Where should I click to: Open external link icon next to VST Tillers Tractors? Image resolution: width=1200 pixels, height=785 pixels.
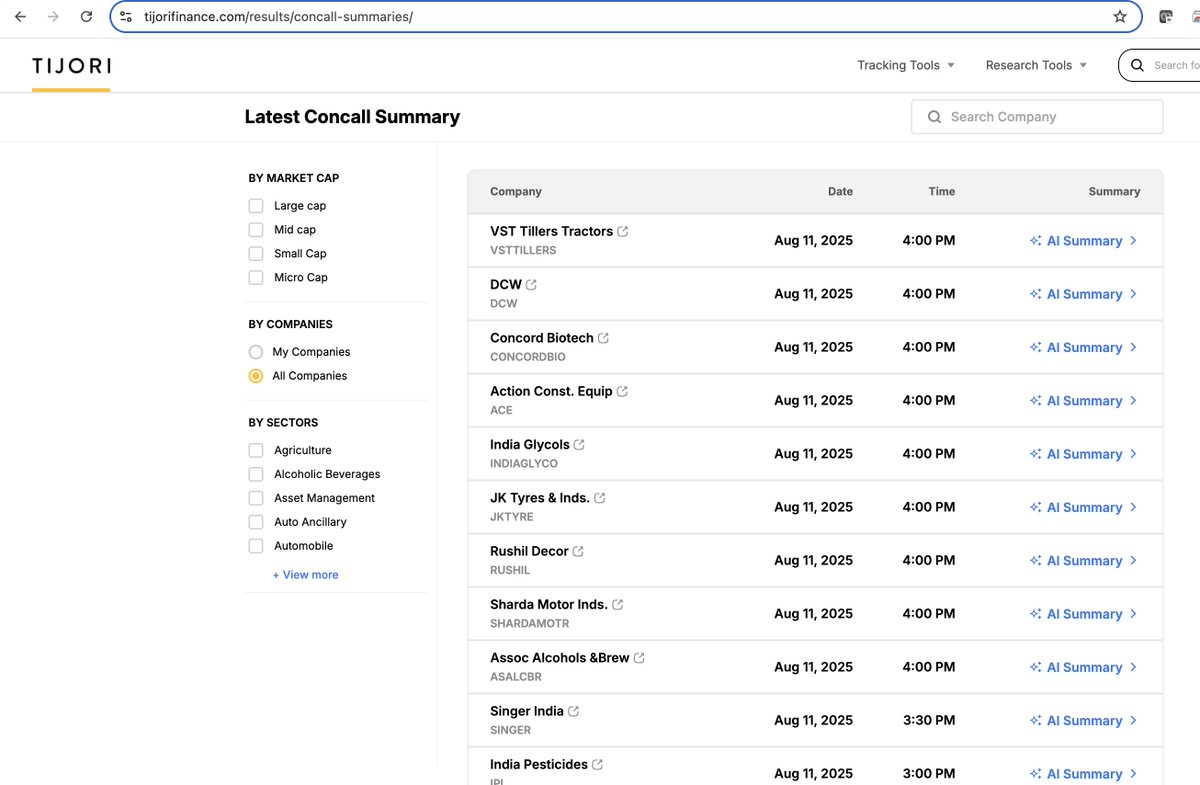(x=623, y=231)
